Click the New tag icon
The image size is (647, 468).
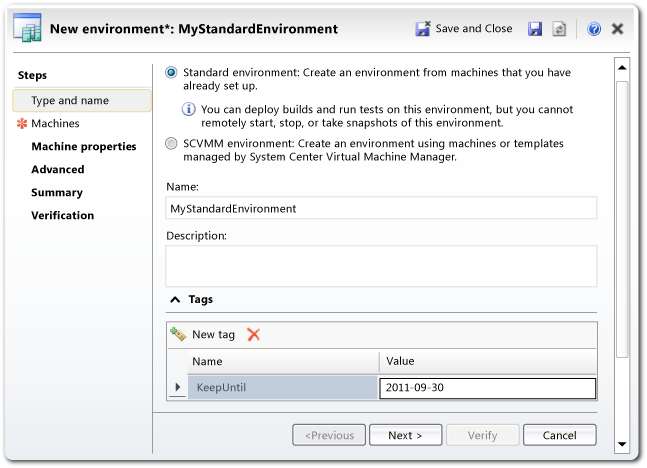(178, 334)
